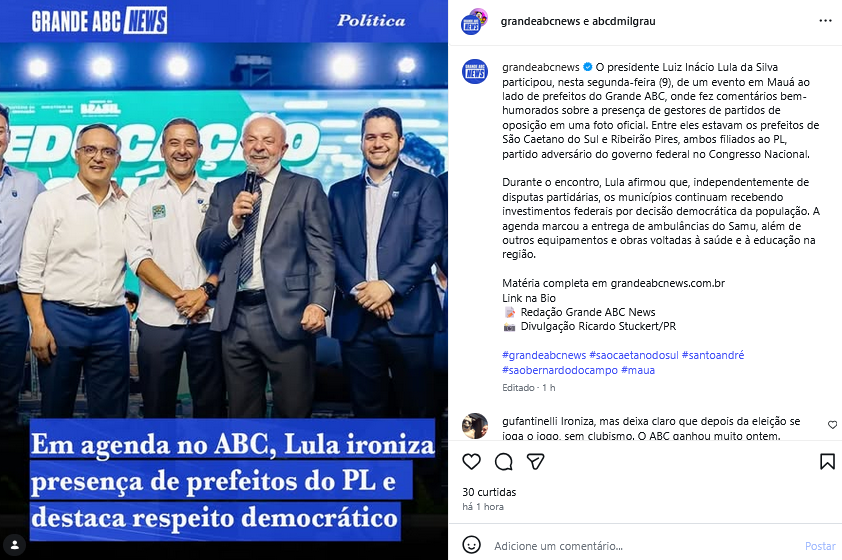Open grandeabcnews avatar beside caption
842x560 pixels.
click(475, 71)
